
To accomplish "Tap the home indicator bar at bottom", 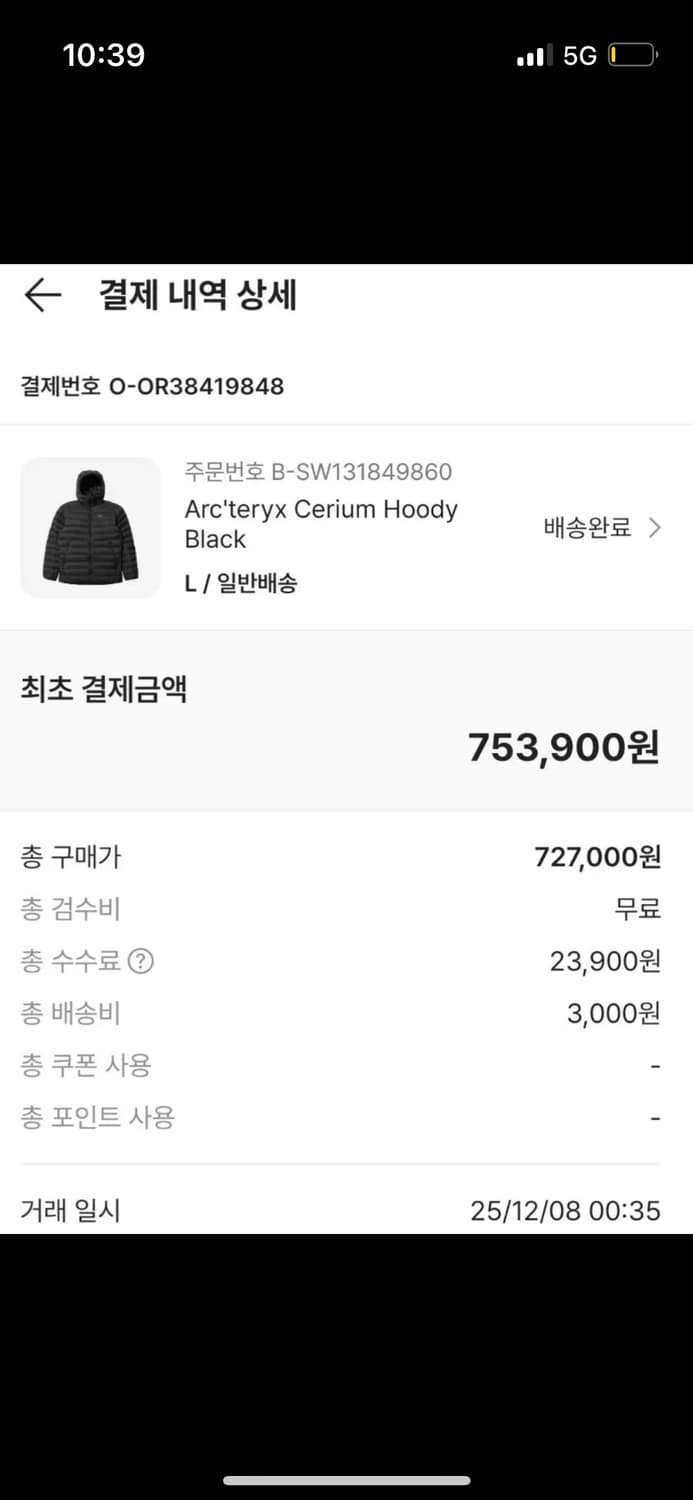I will 346,1480.
